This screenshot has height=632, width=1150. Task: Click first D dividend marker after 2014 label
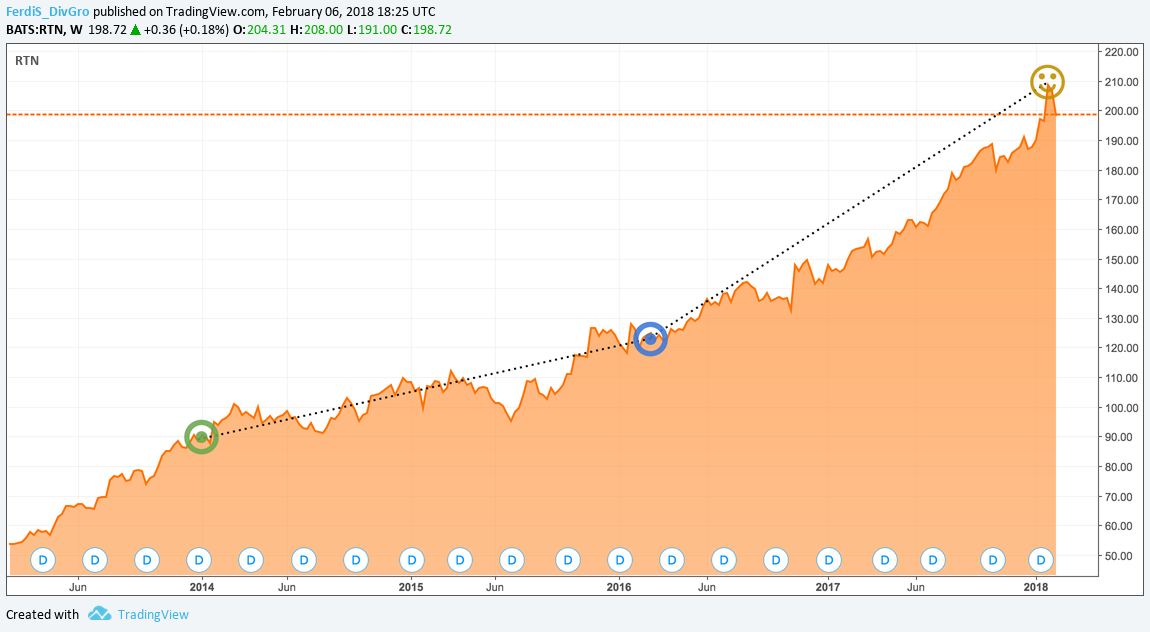[251, 560]
